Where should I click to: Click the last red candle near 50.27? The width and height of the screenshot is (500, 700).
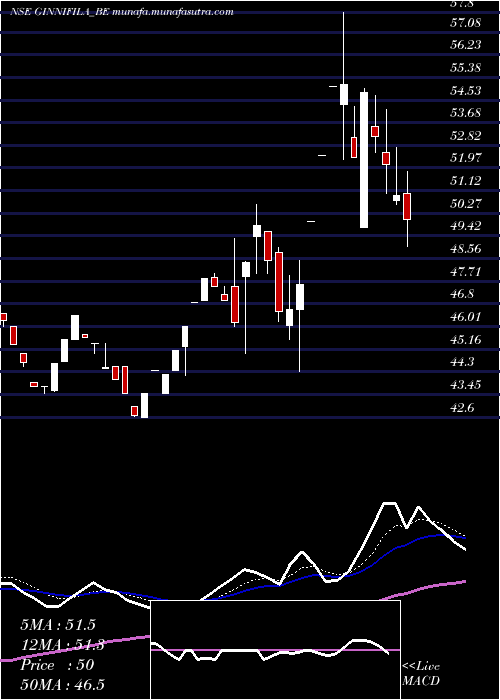pos(407,206)
